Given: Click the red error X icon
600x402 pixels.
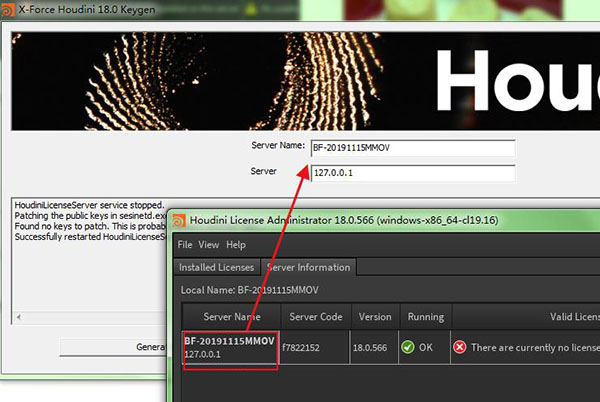Looking at the screenshot, I should [460, 347].
